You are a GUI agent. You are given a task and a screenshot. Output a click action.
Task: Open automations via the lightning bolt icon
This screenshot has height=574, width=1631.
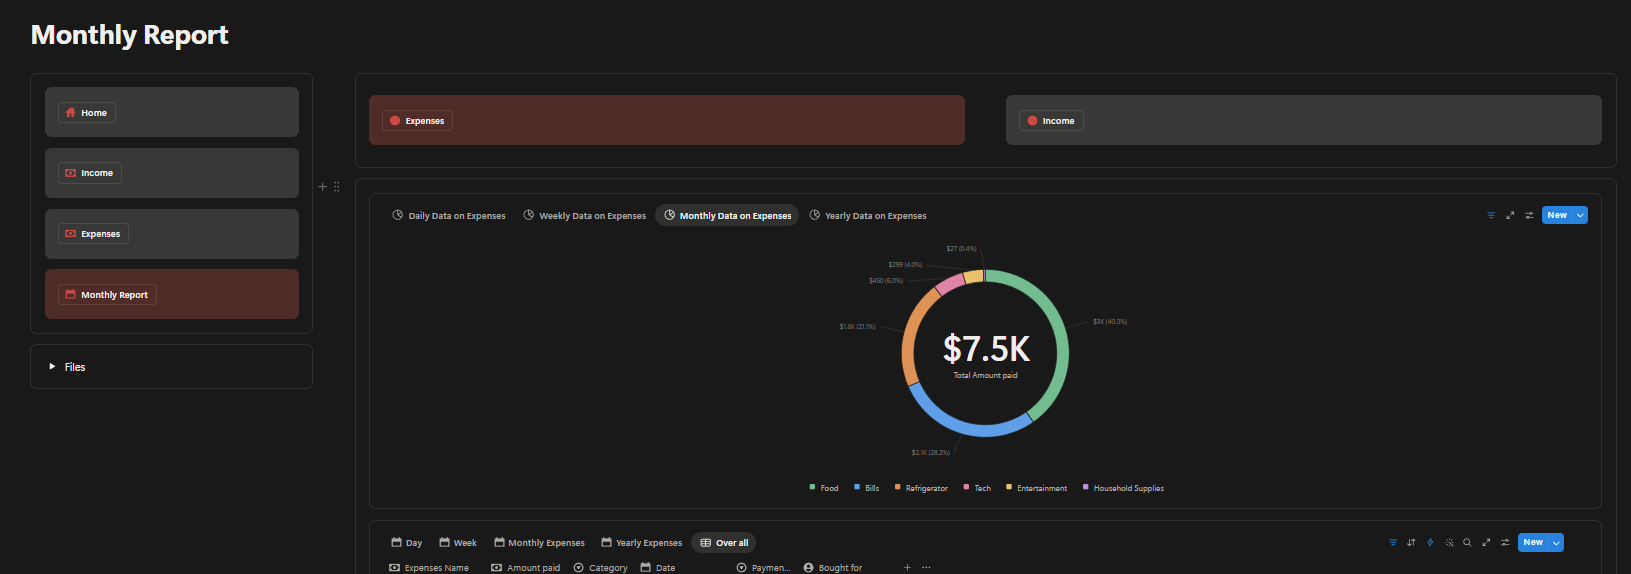click(1430, 543)
